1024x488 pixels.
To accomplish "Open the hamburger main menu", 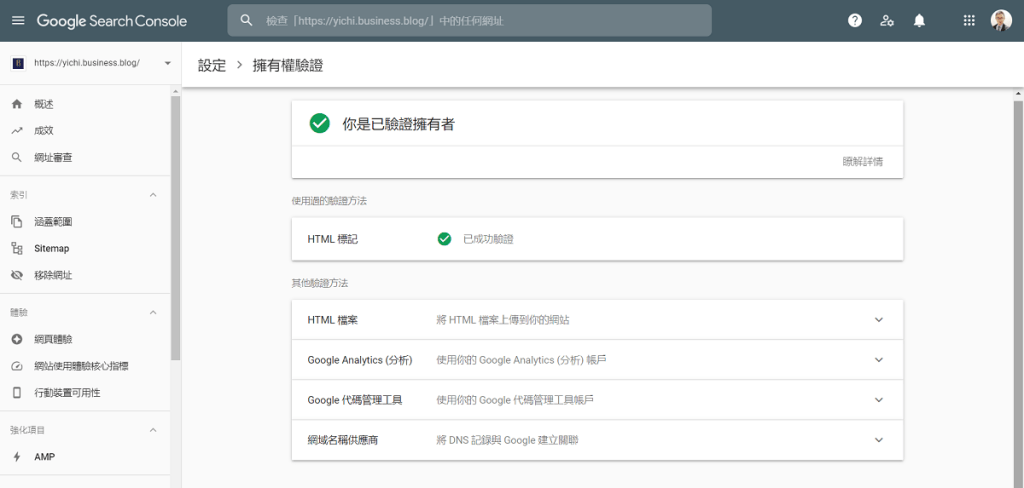I will click(18, 21).
